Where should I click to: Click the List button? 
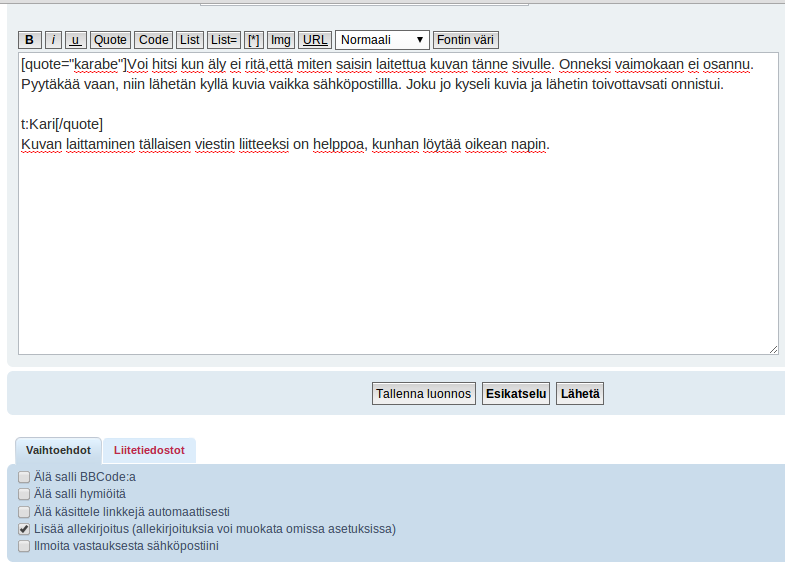190,40
